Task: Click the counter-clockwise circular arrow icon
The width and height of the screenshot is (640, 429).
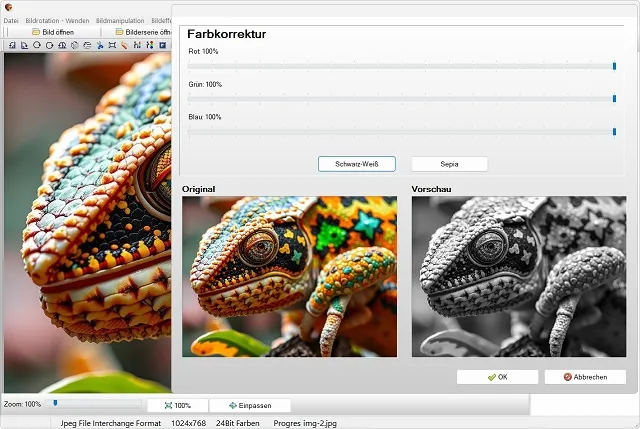Action: pos(37,45)
